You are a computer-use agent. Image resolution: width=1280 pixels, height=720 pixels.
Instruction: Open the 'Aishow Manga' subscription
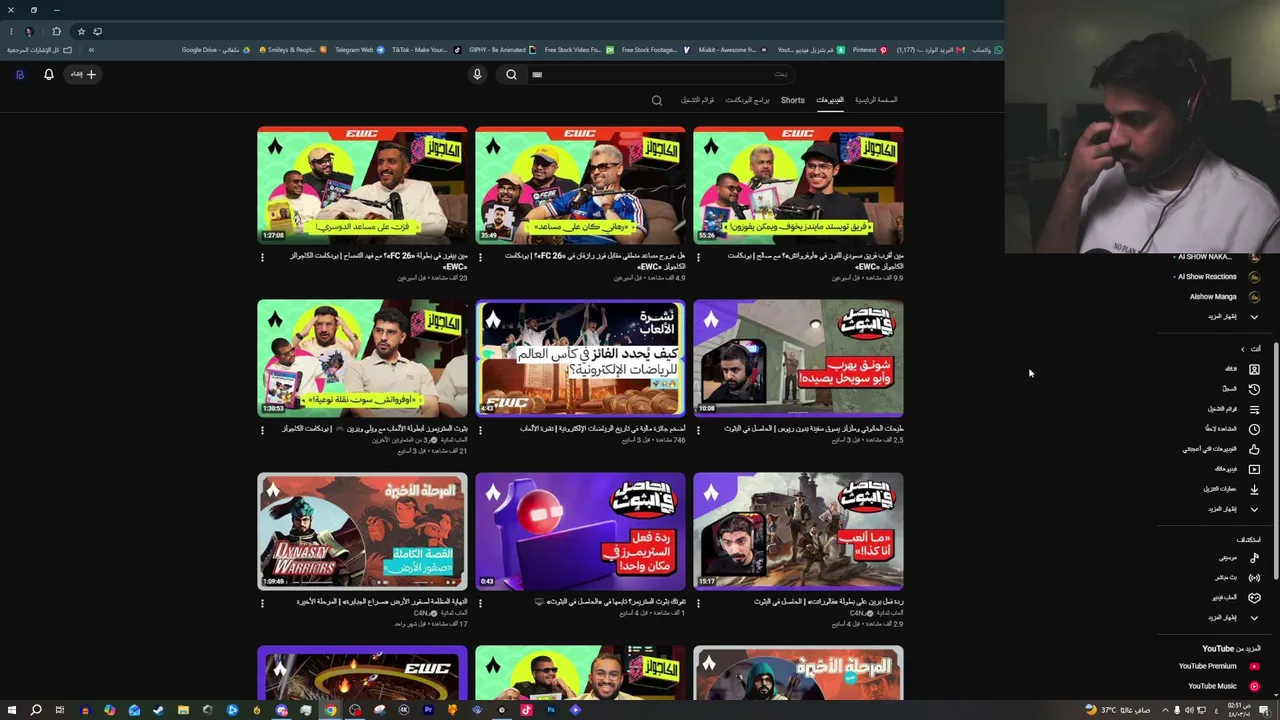pos(1223,297)
